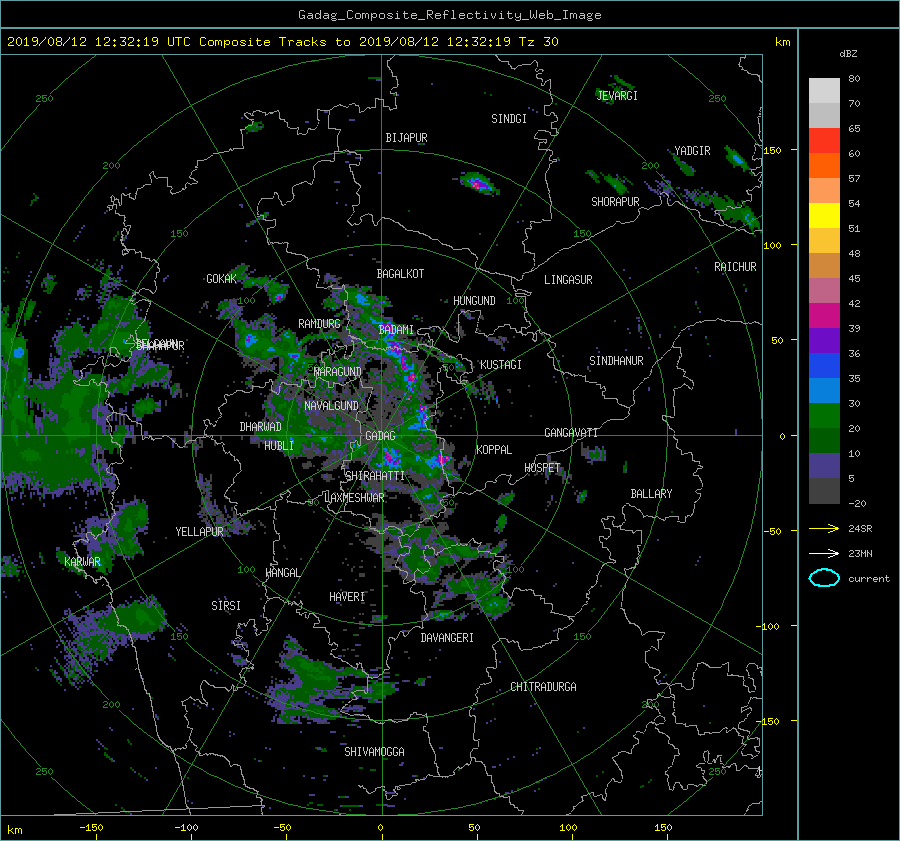Click the DAVANGERI city label
Image resolution: width=900 pixels, height=841 pixels.
[447, 638]
